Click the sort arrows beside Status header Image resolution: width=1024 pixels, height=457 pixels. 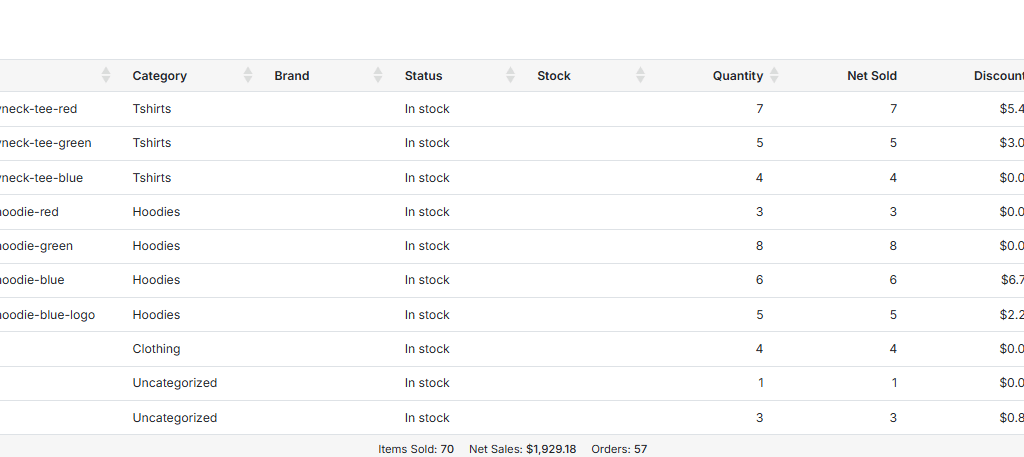click(x=510, y=75)
